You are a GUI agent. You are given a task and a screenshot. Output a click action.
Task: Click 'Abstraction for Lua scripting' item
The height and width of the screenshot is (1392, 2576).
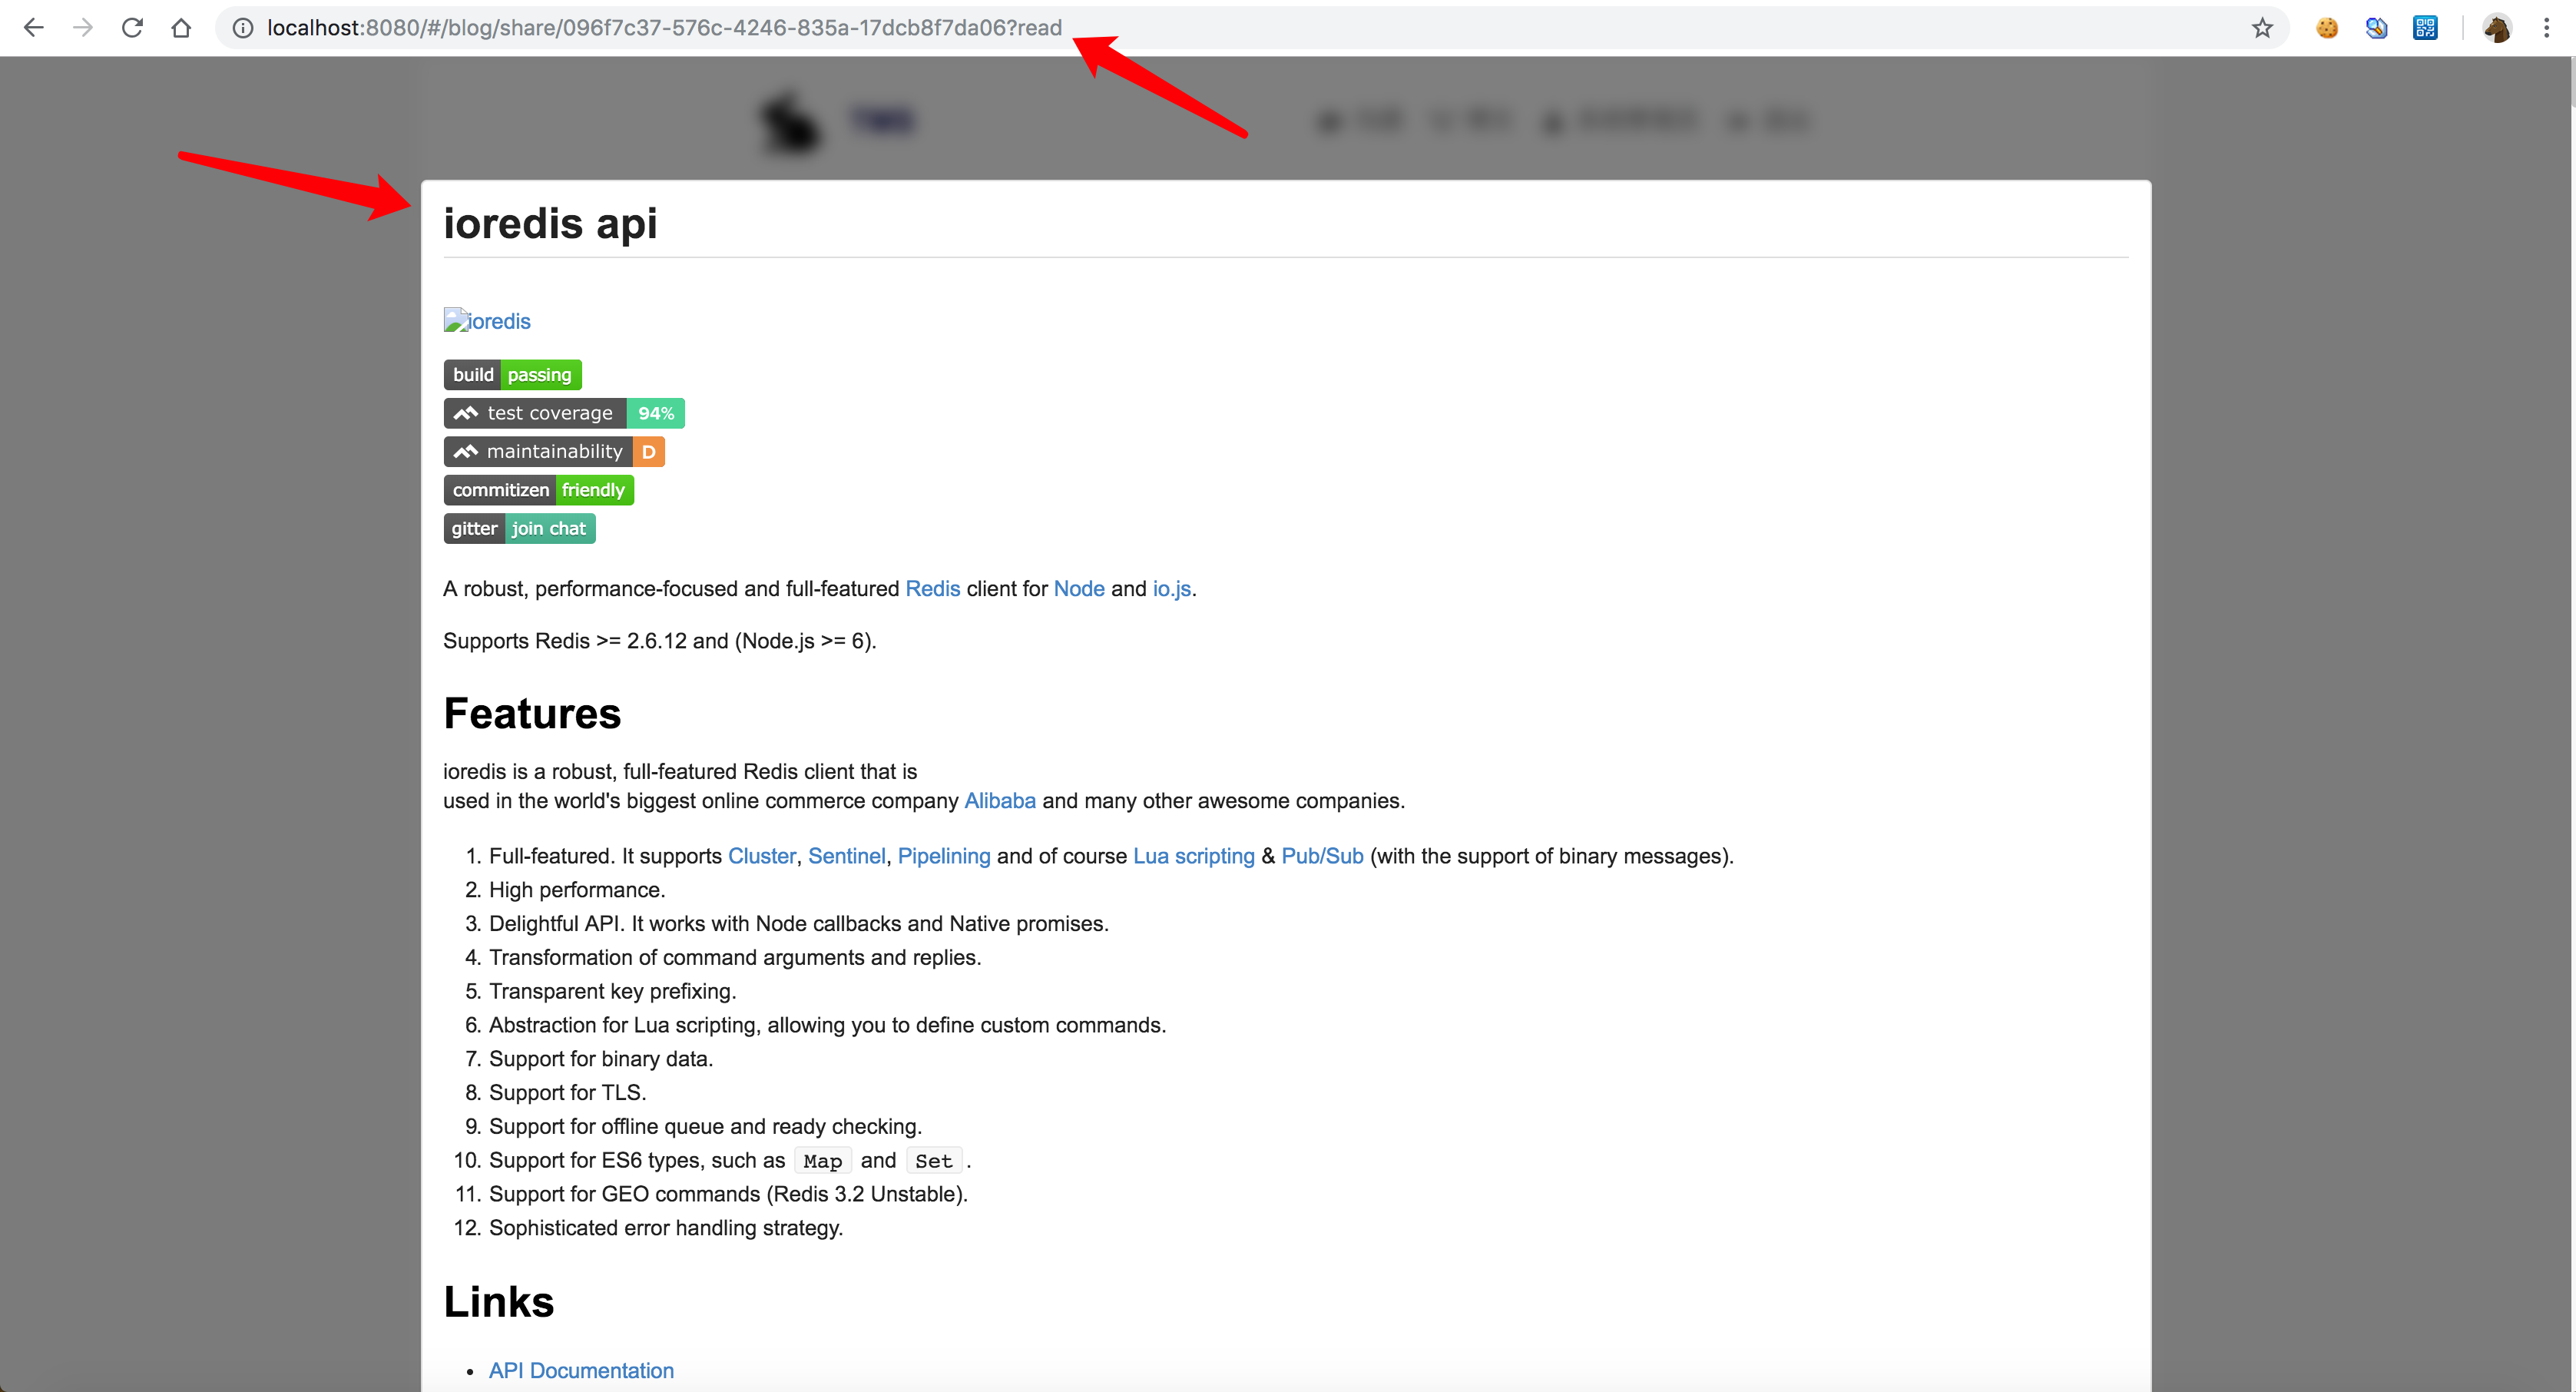827,1025
